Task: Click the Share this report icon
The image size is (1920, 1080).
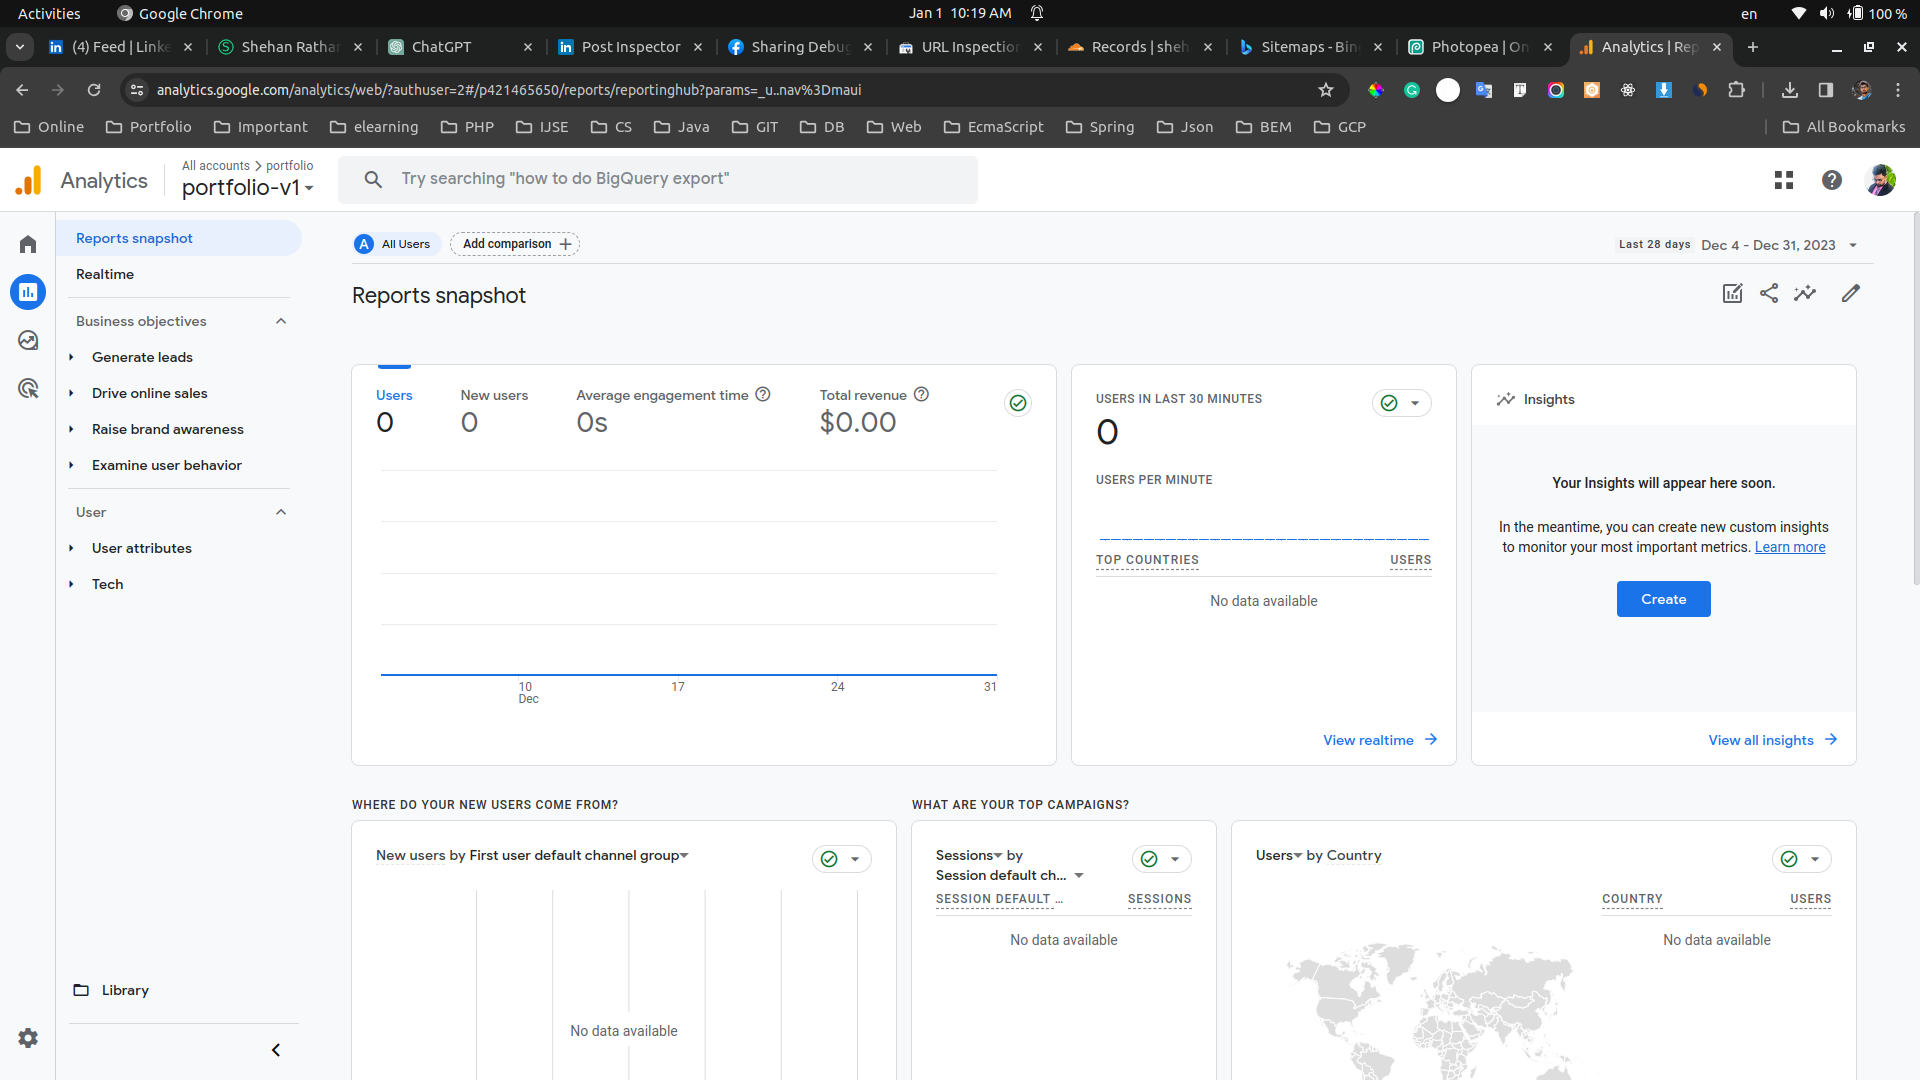Action: (x=1769, y=293)
